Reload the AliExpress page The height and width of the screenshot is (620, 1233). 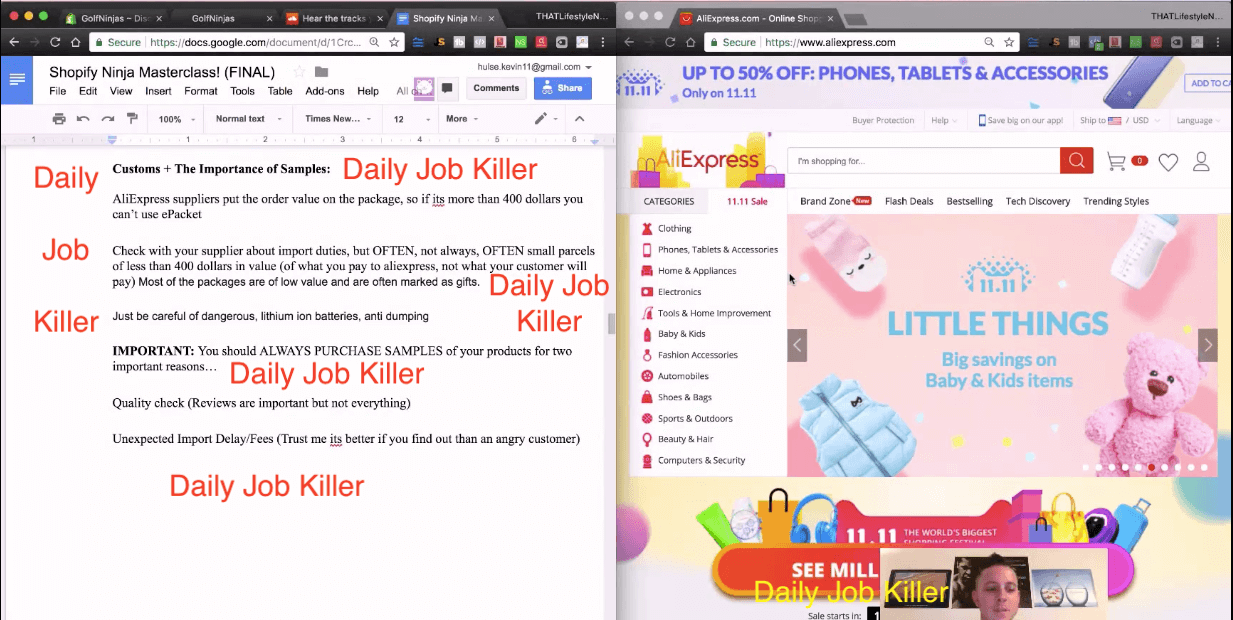tap(670, 42)
